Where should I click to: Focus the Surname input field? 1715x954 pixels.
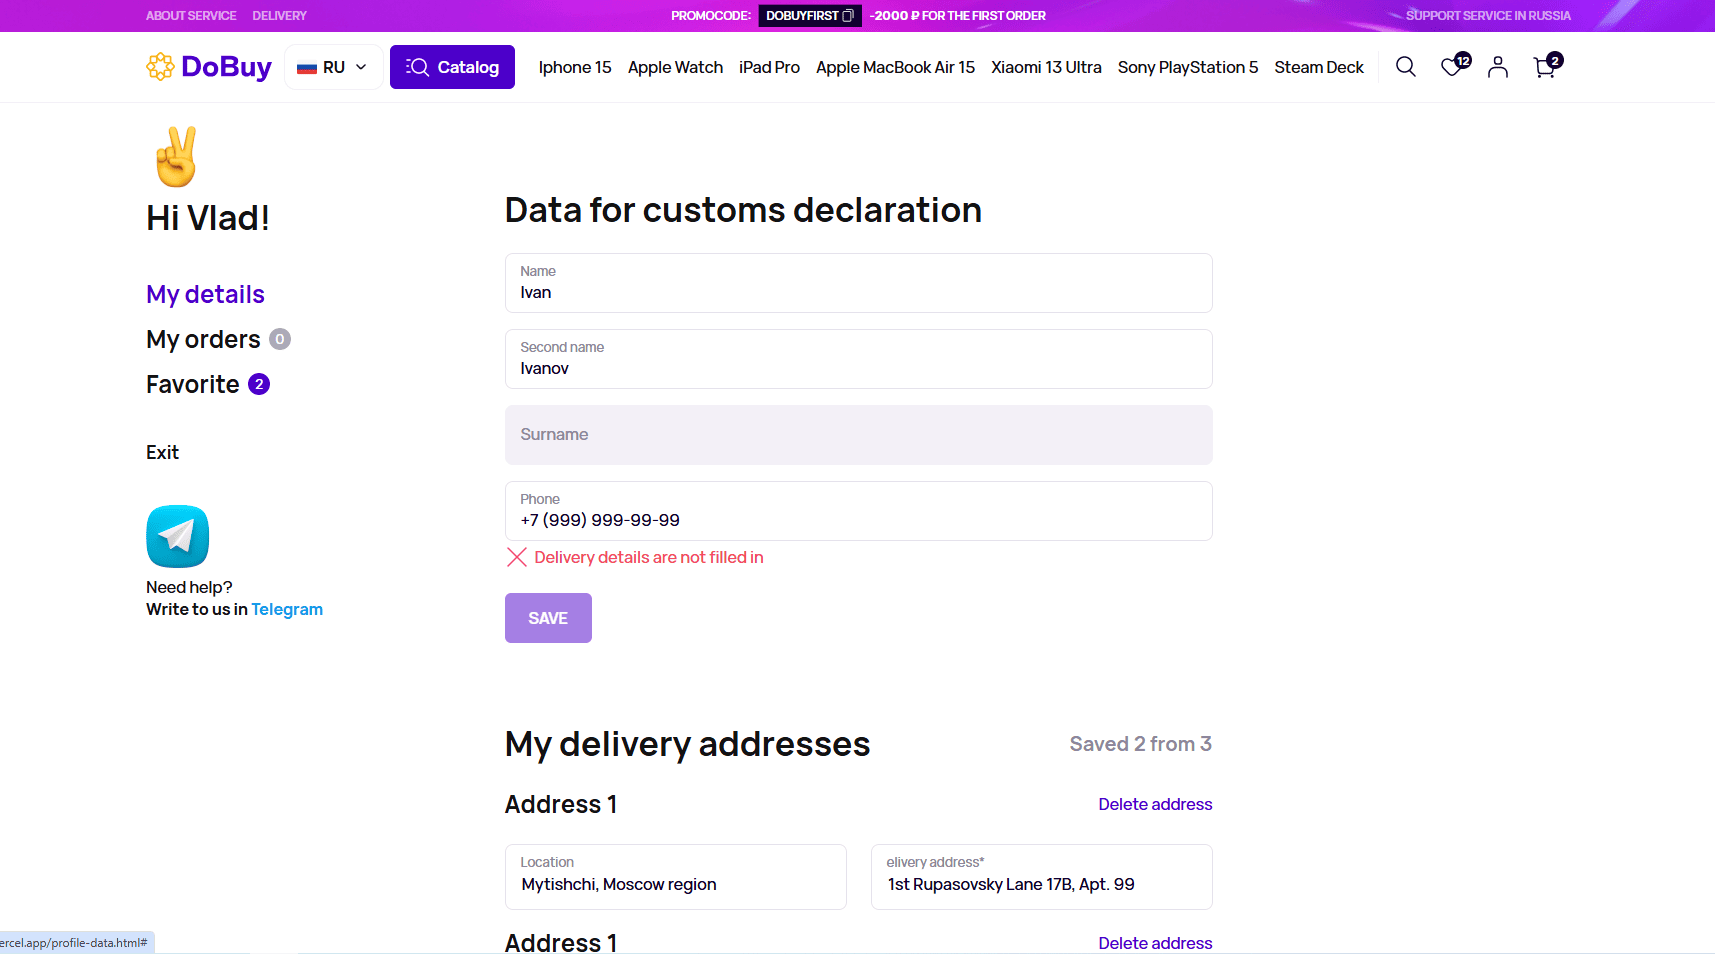coord(858,435)
